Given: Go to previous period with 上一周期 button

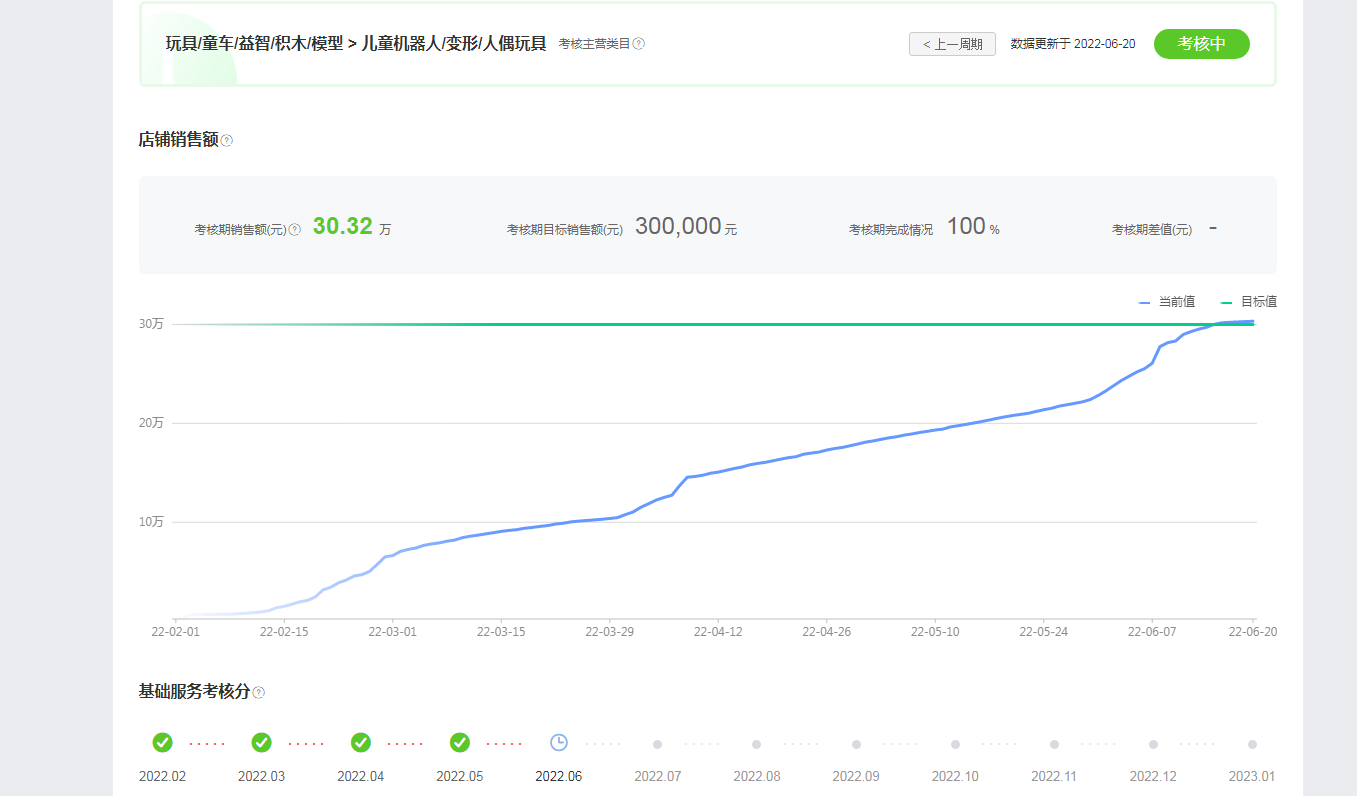Looking at the screenshot, I should tap(952, 44).
